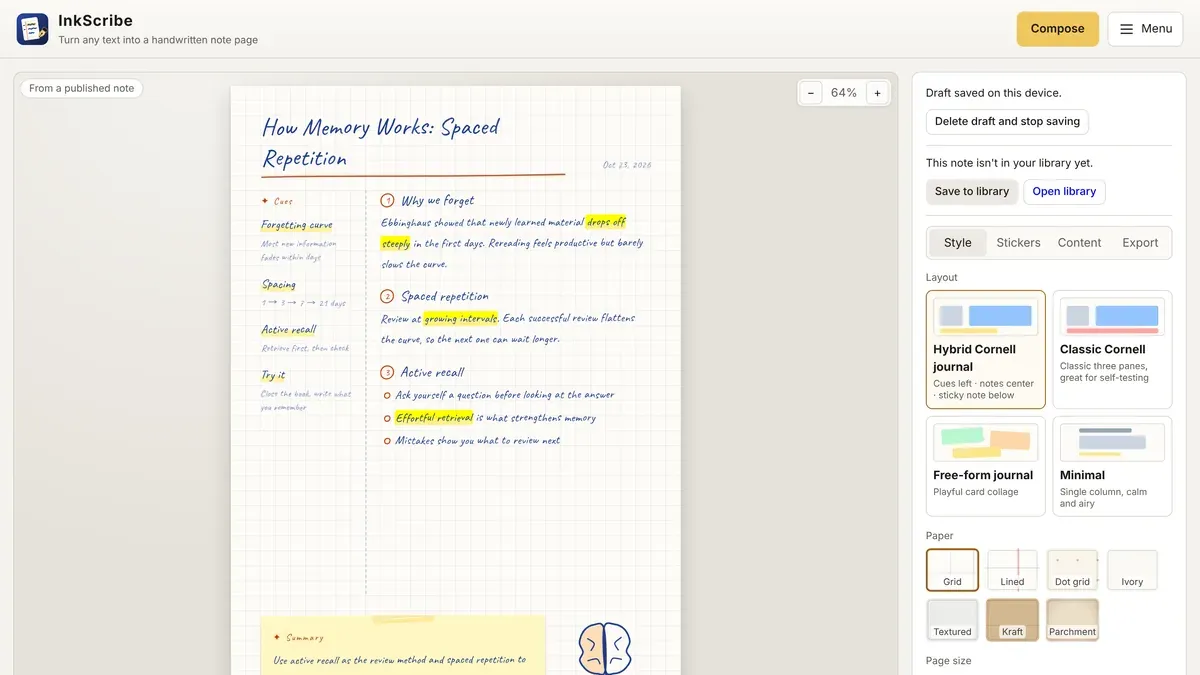The width and height of the screenshot is (1200, 675).
Task: Choose the Textured paper swatch
Action: (x=952, y=619)
